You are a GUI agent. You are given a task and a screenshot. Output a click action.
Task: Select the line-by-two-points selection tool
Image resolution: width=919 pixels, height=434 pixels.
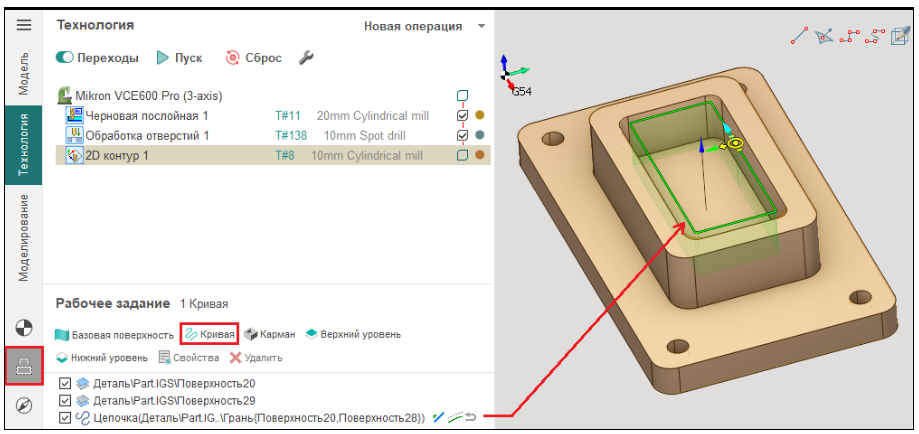pyautogui.click(x=798, y=37)
